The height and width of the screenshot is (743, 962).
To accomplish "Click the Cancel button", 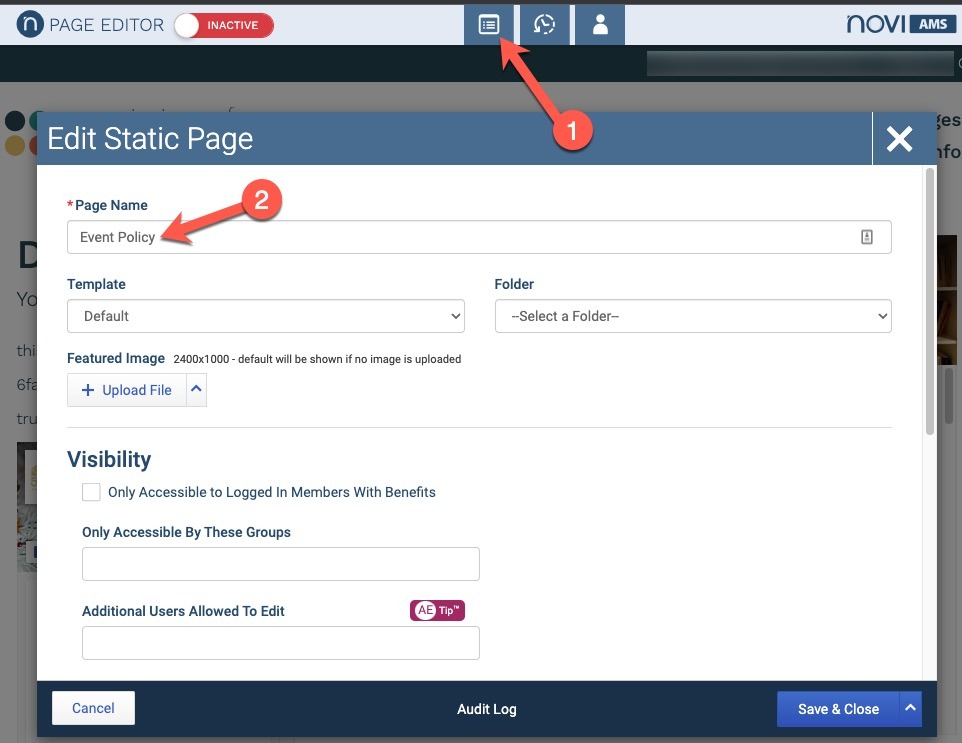I will click(93, 708).
